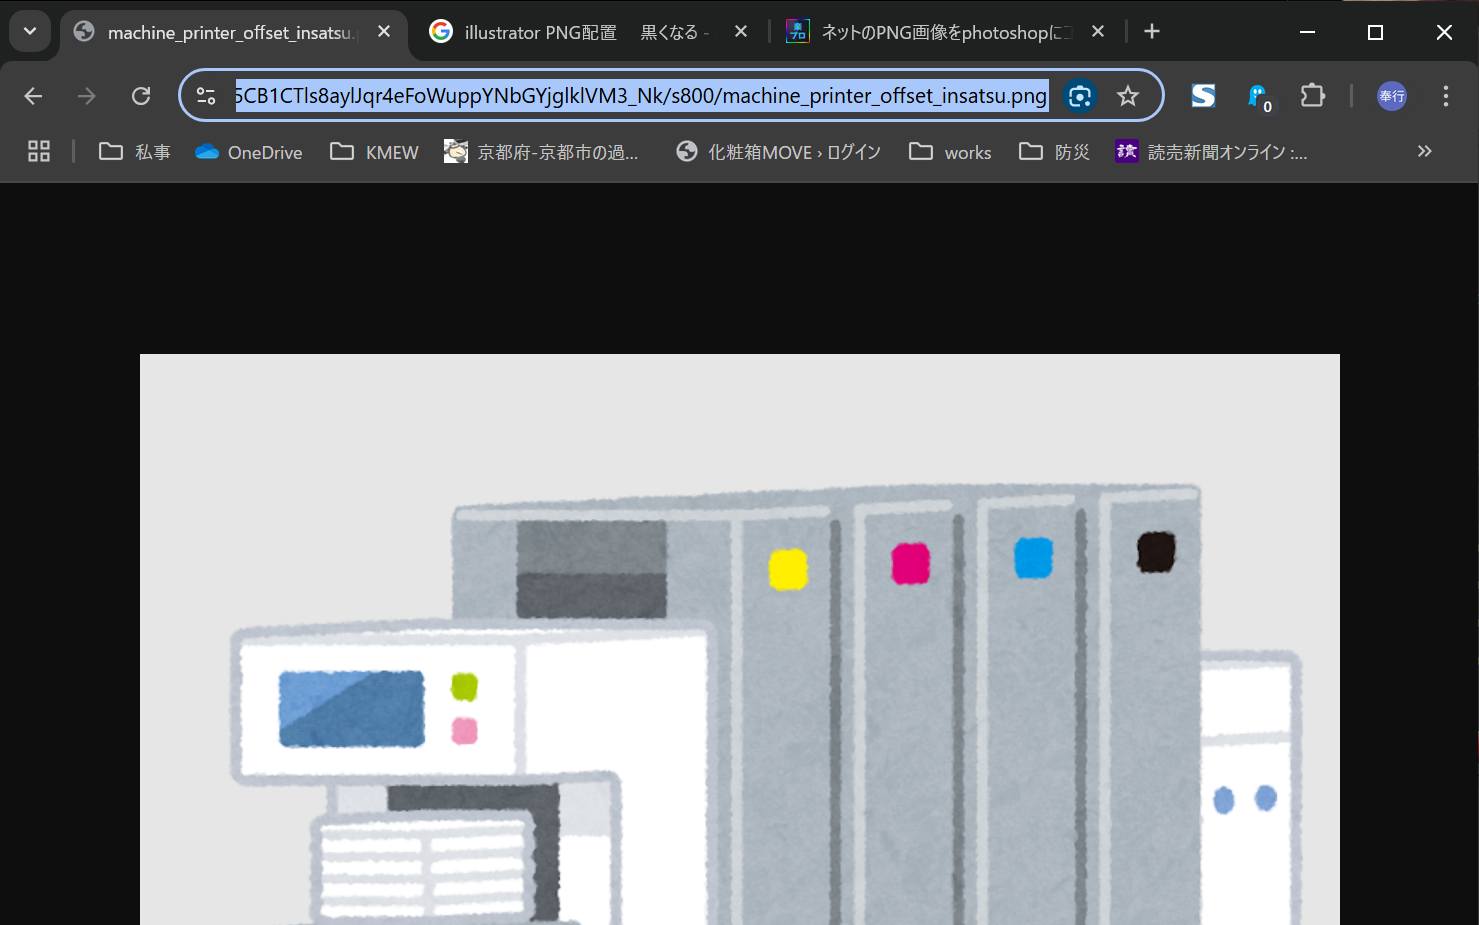Open a new tab with plus button
The image size is (1479, 925).
(1152, 32)
